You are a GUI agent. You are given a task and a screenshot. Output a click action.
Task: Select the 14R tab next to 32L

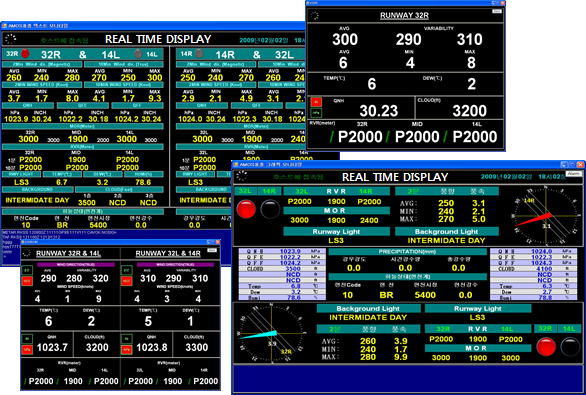click(269, 191)
